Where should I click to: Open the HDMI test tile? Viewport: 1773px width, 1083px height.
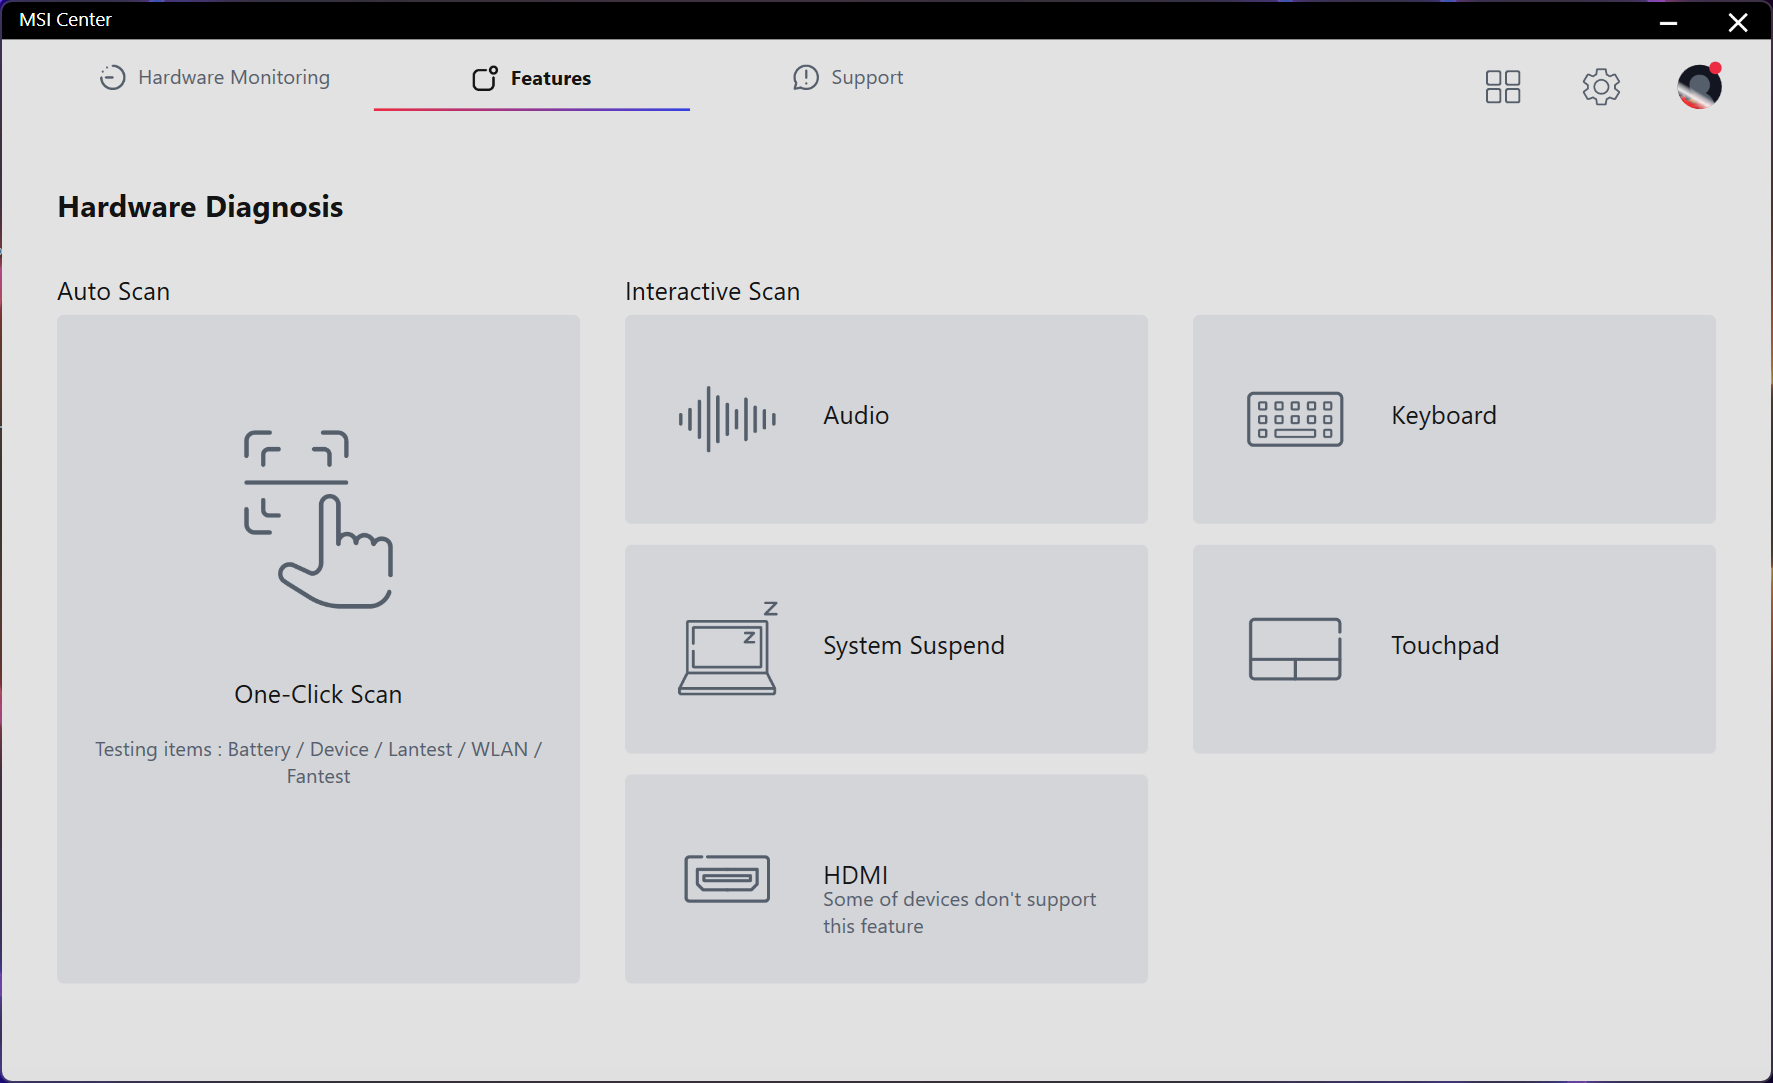(x=886, y=879)
